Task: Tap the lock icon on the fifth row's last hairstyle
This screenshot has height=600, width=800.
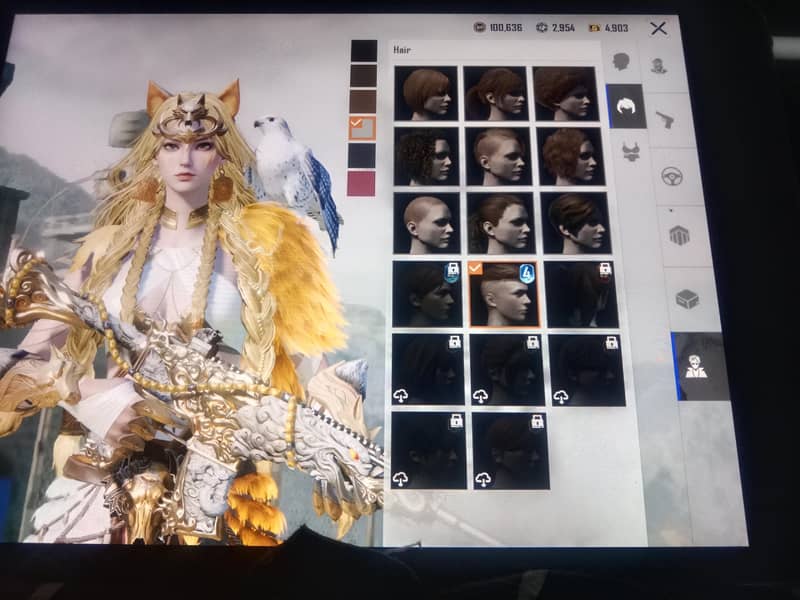Action: pyautogui.click(x=612, y=343)
